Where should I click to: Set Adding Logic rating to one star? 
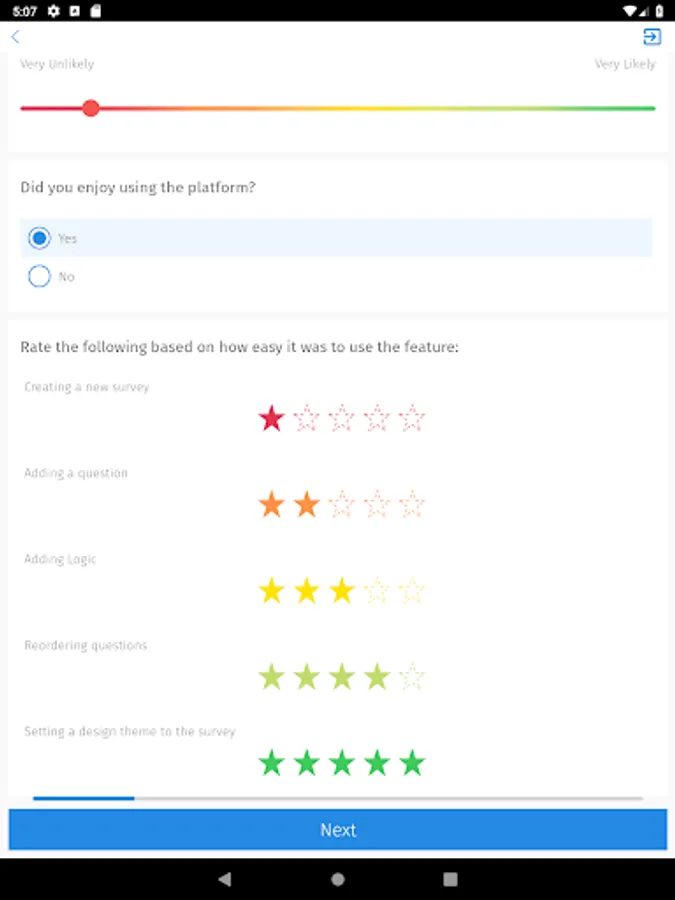[x=272, y=591]
